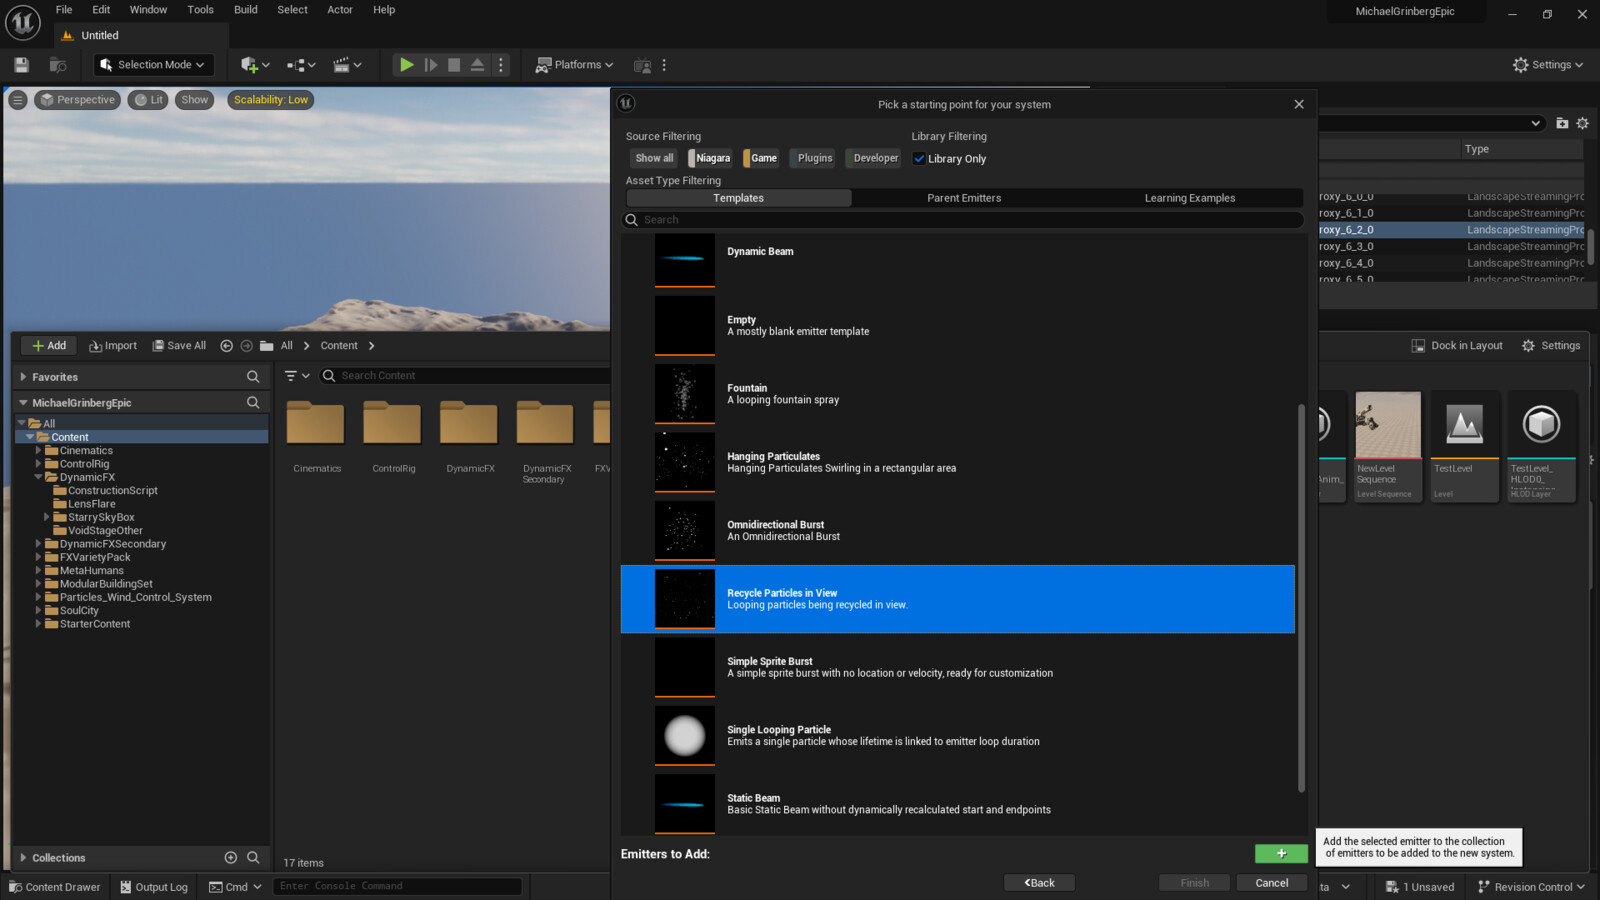Open the Platforms dropdown
The image size is (1600, 900).
click(575, 65)
